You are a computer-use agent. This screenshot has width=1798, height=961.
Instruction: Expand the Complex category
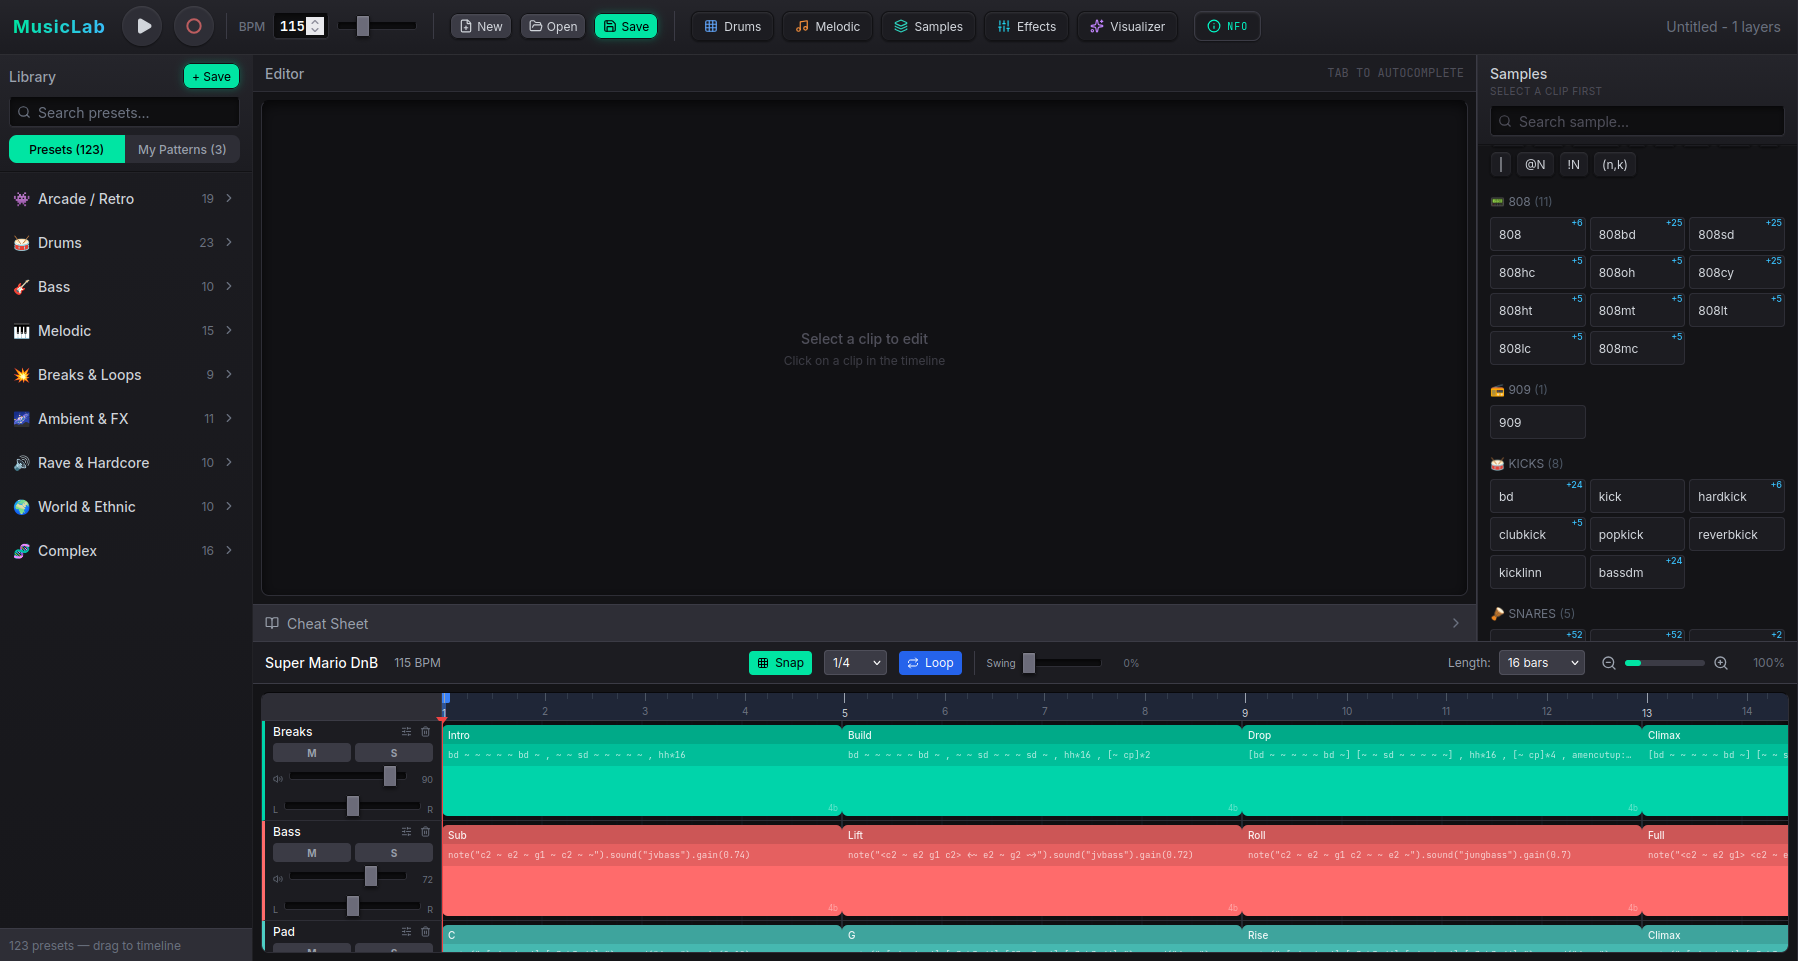[x=124, y=551]
